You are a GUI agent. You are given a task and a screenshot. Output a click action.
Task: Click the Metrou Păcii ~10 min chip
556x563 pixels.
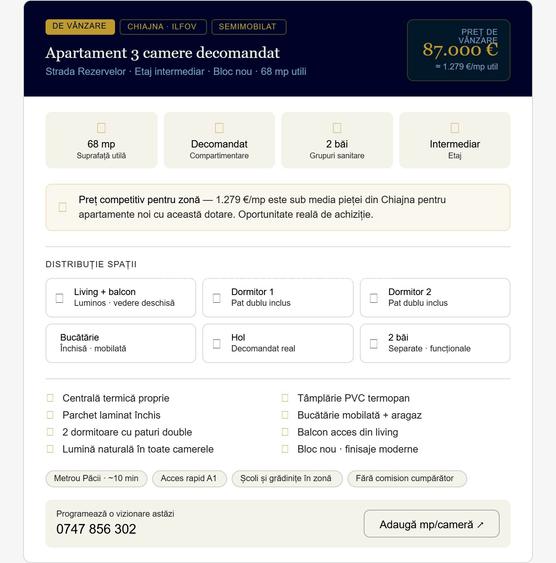pos(96,478)
